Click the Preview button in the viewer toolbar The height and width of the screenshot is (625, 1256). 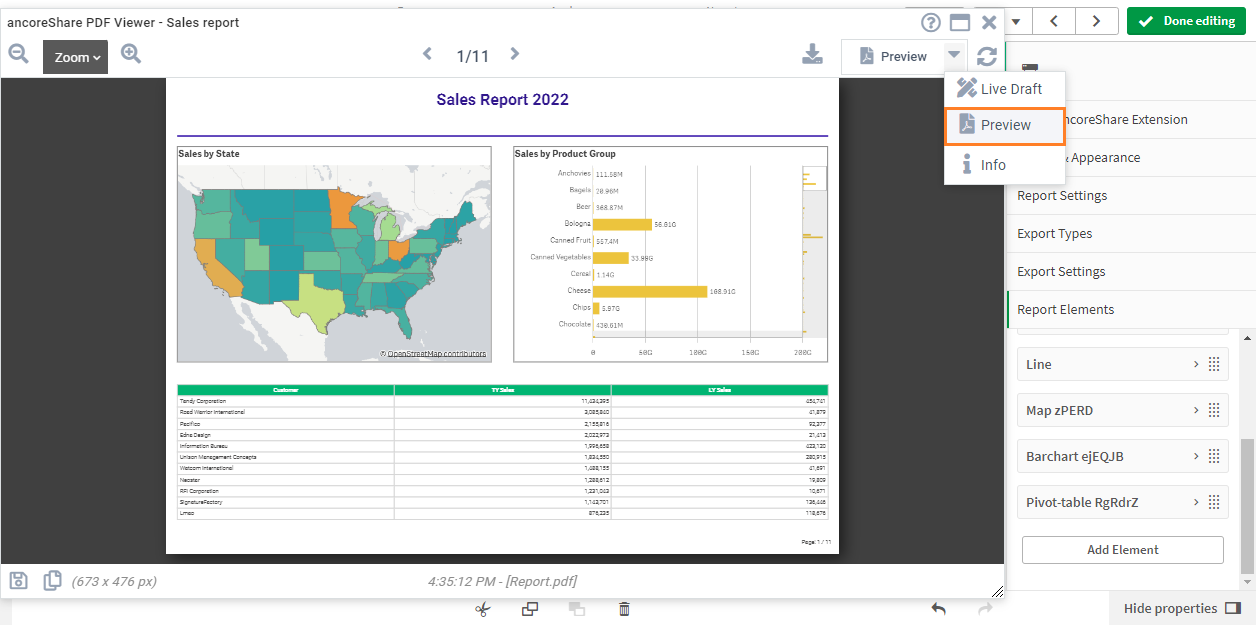(x=893, y=57)
